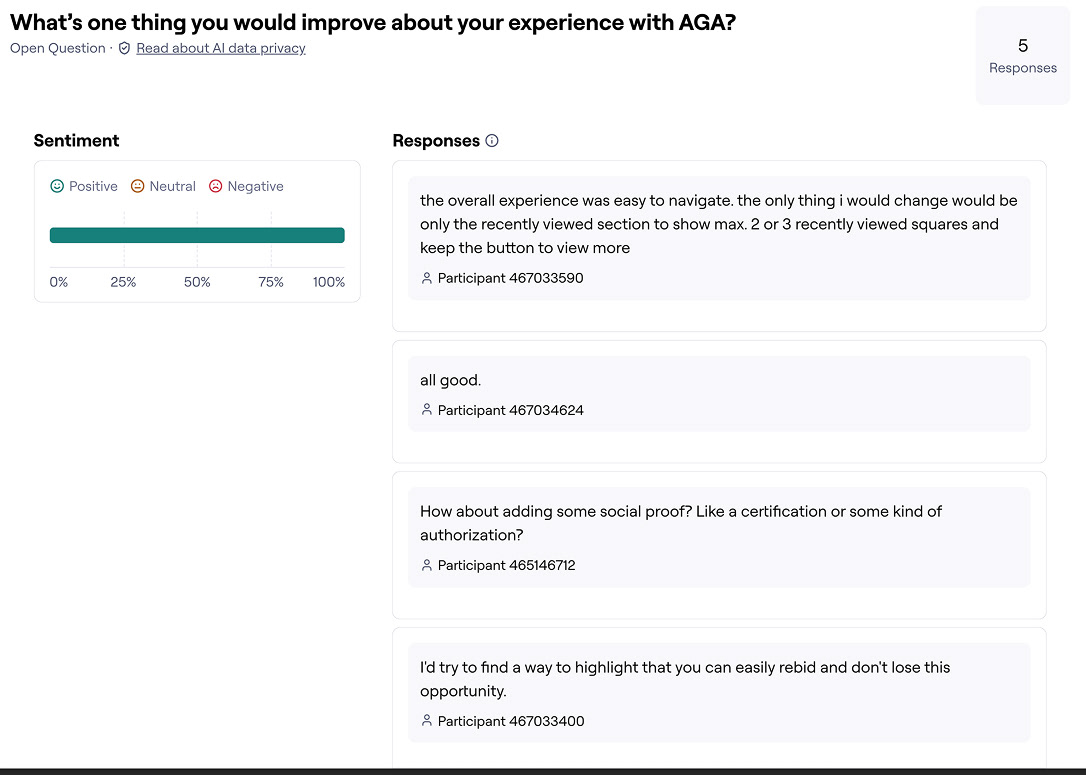Click the shield icon beside AI data privacy

[x=124, y=48]
